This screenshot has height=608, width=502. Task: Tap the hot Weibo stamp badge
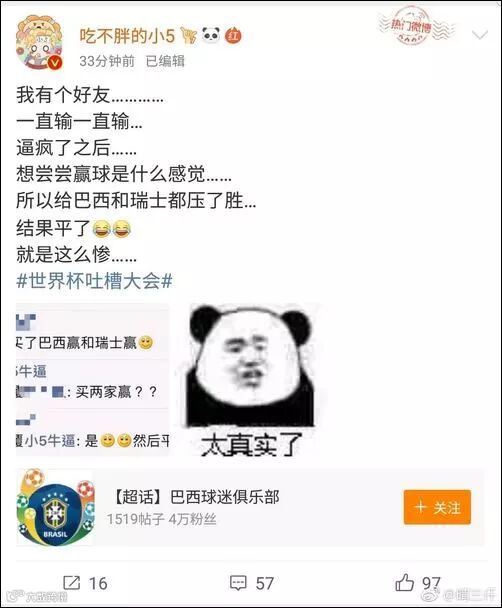pyautogui.click(x=411, y=26)
